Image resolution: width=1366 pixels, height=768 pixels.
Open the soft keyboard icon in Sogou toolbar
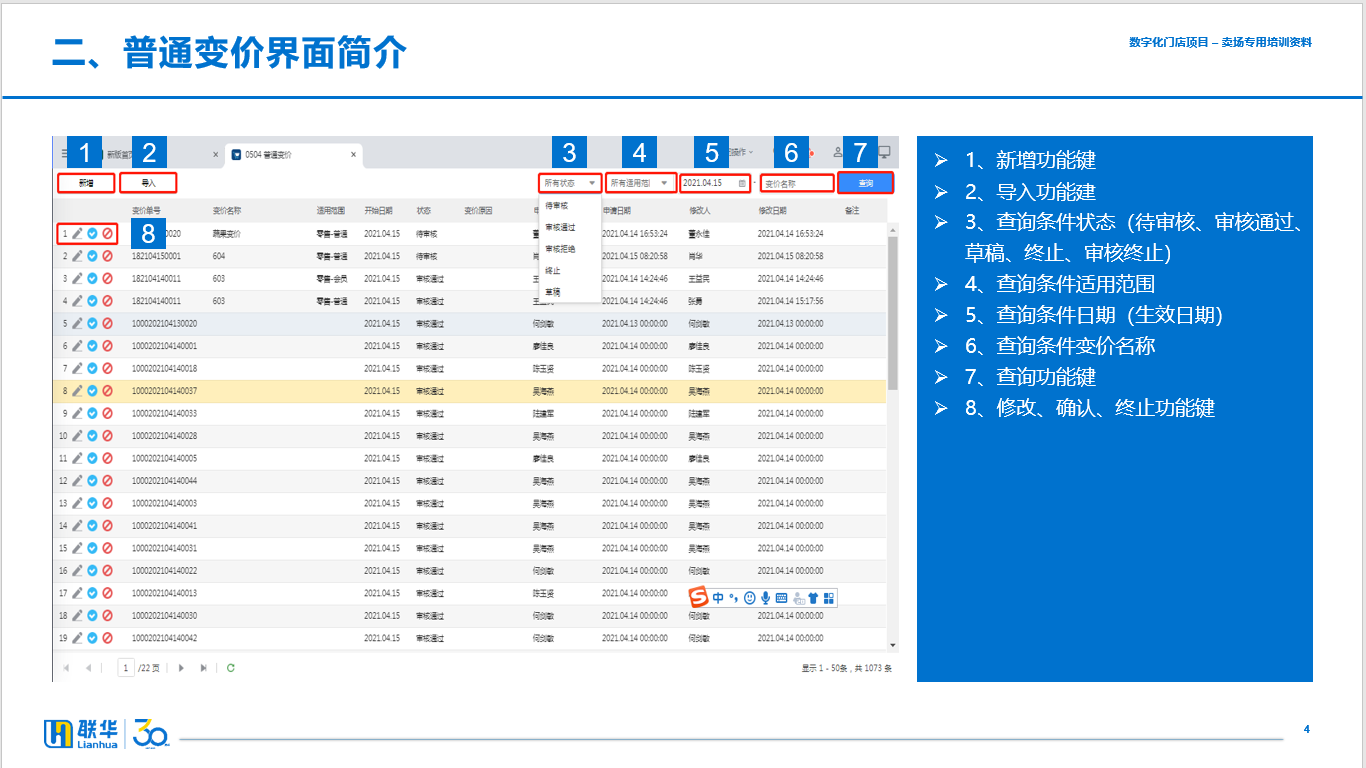coord(782,598)
